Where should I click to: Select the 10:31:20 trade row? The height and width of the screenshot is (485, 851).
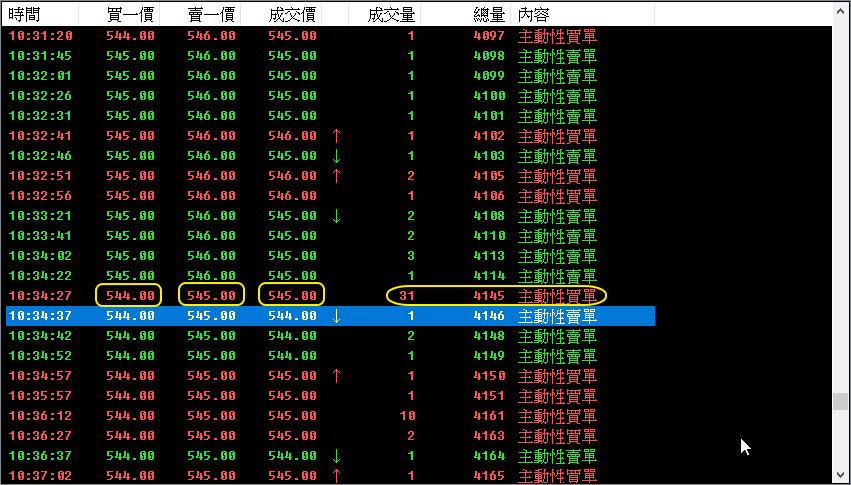click(330, 36)
